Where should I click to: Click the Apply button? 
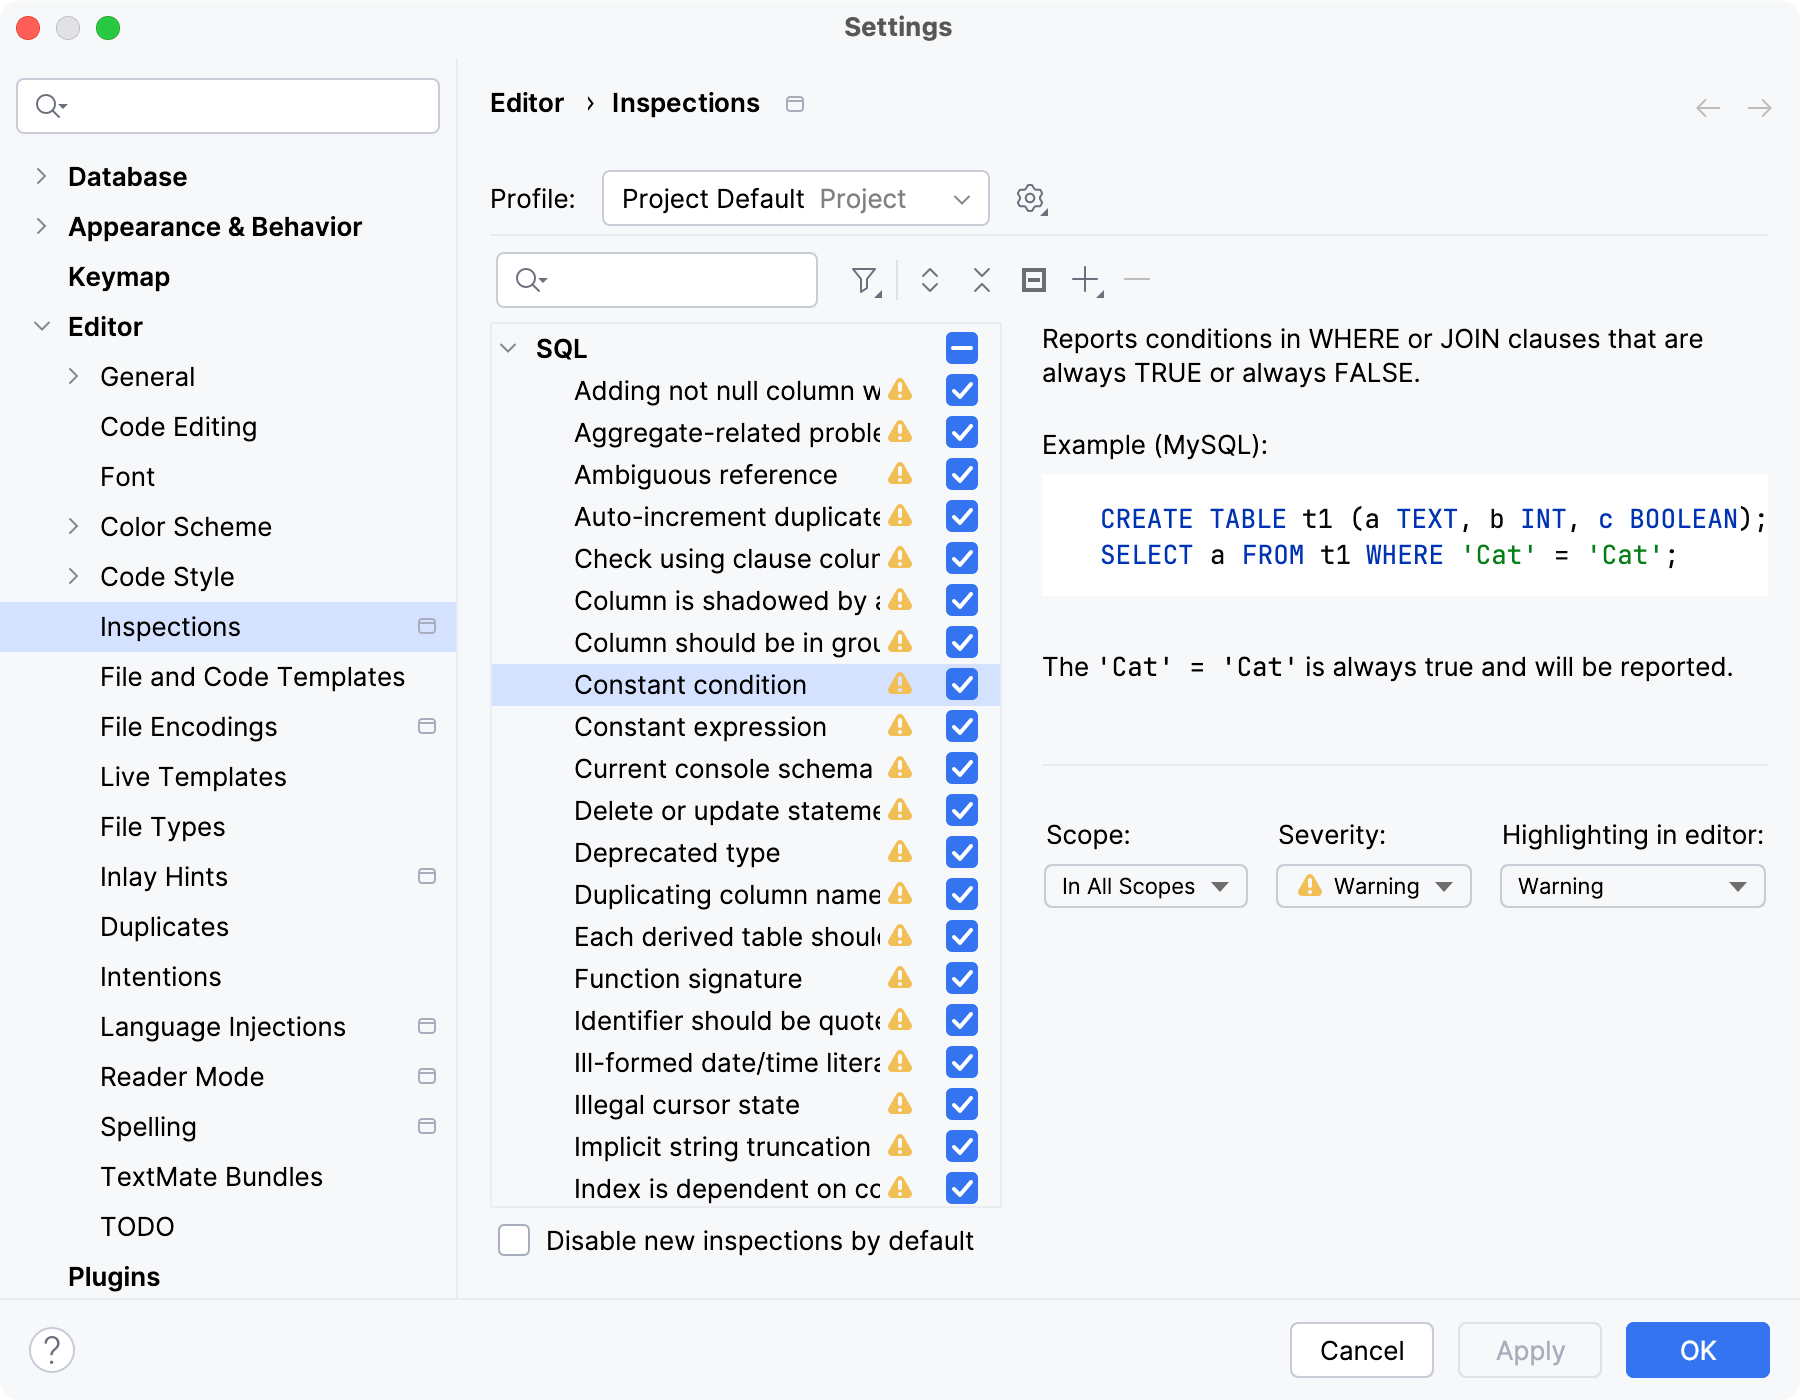coord(1528,1350)
